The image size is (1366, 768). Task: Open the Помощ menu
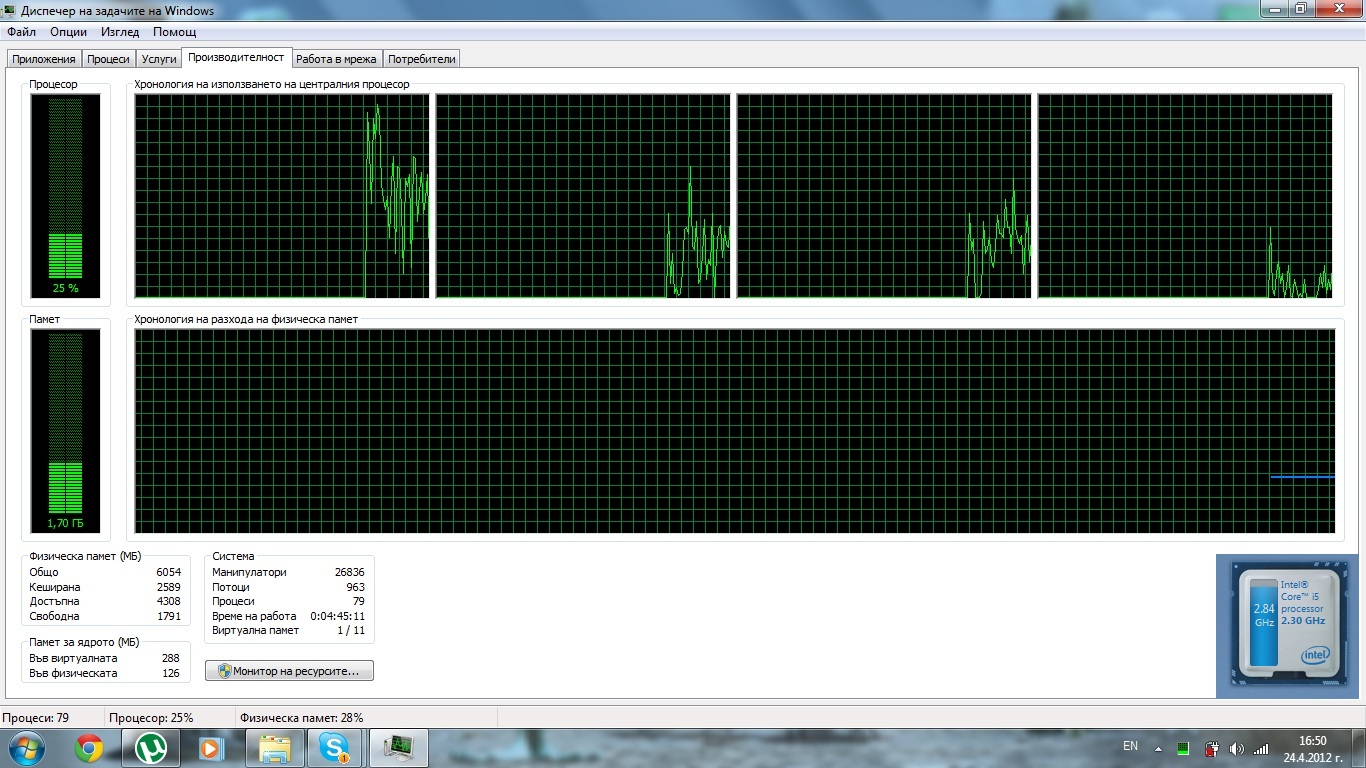point(174,32)
